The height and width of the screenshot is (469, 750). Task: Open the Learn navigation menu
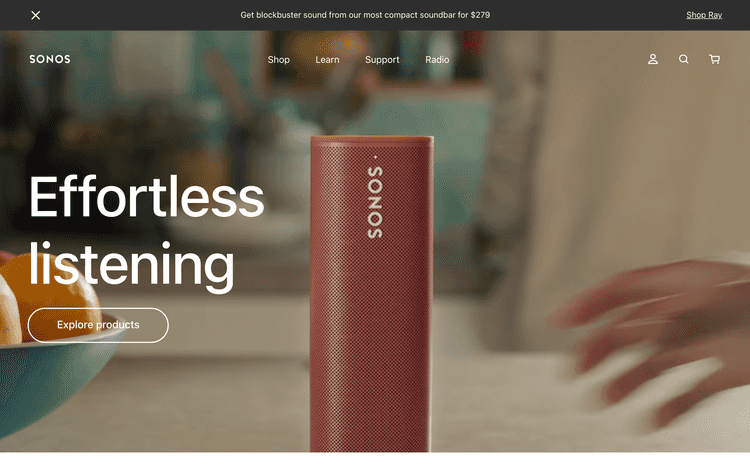point(327,60)
